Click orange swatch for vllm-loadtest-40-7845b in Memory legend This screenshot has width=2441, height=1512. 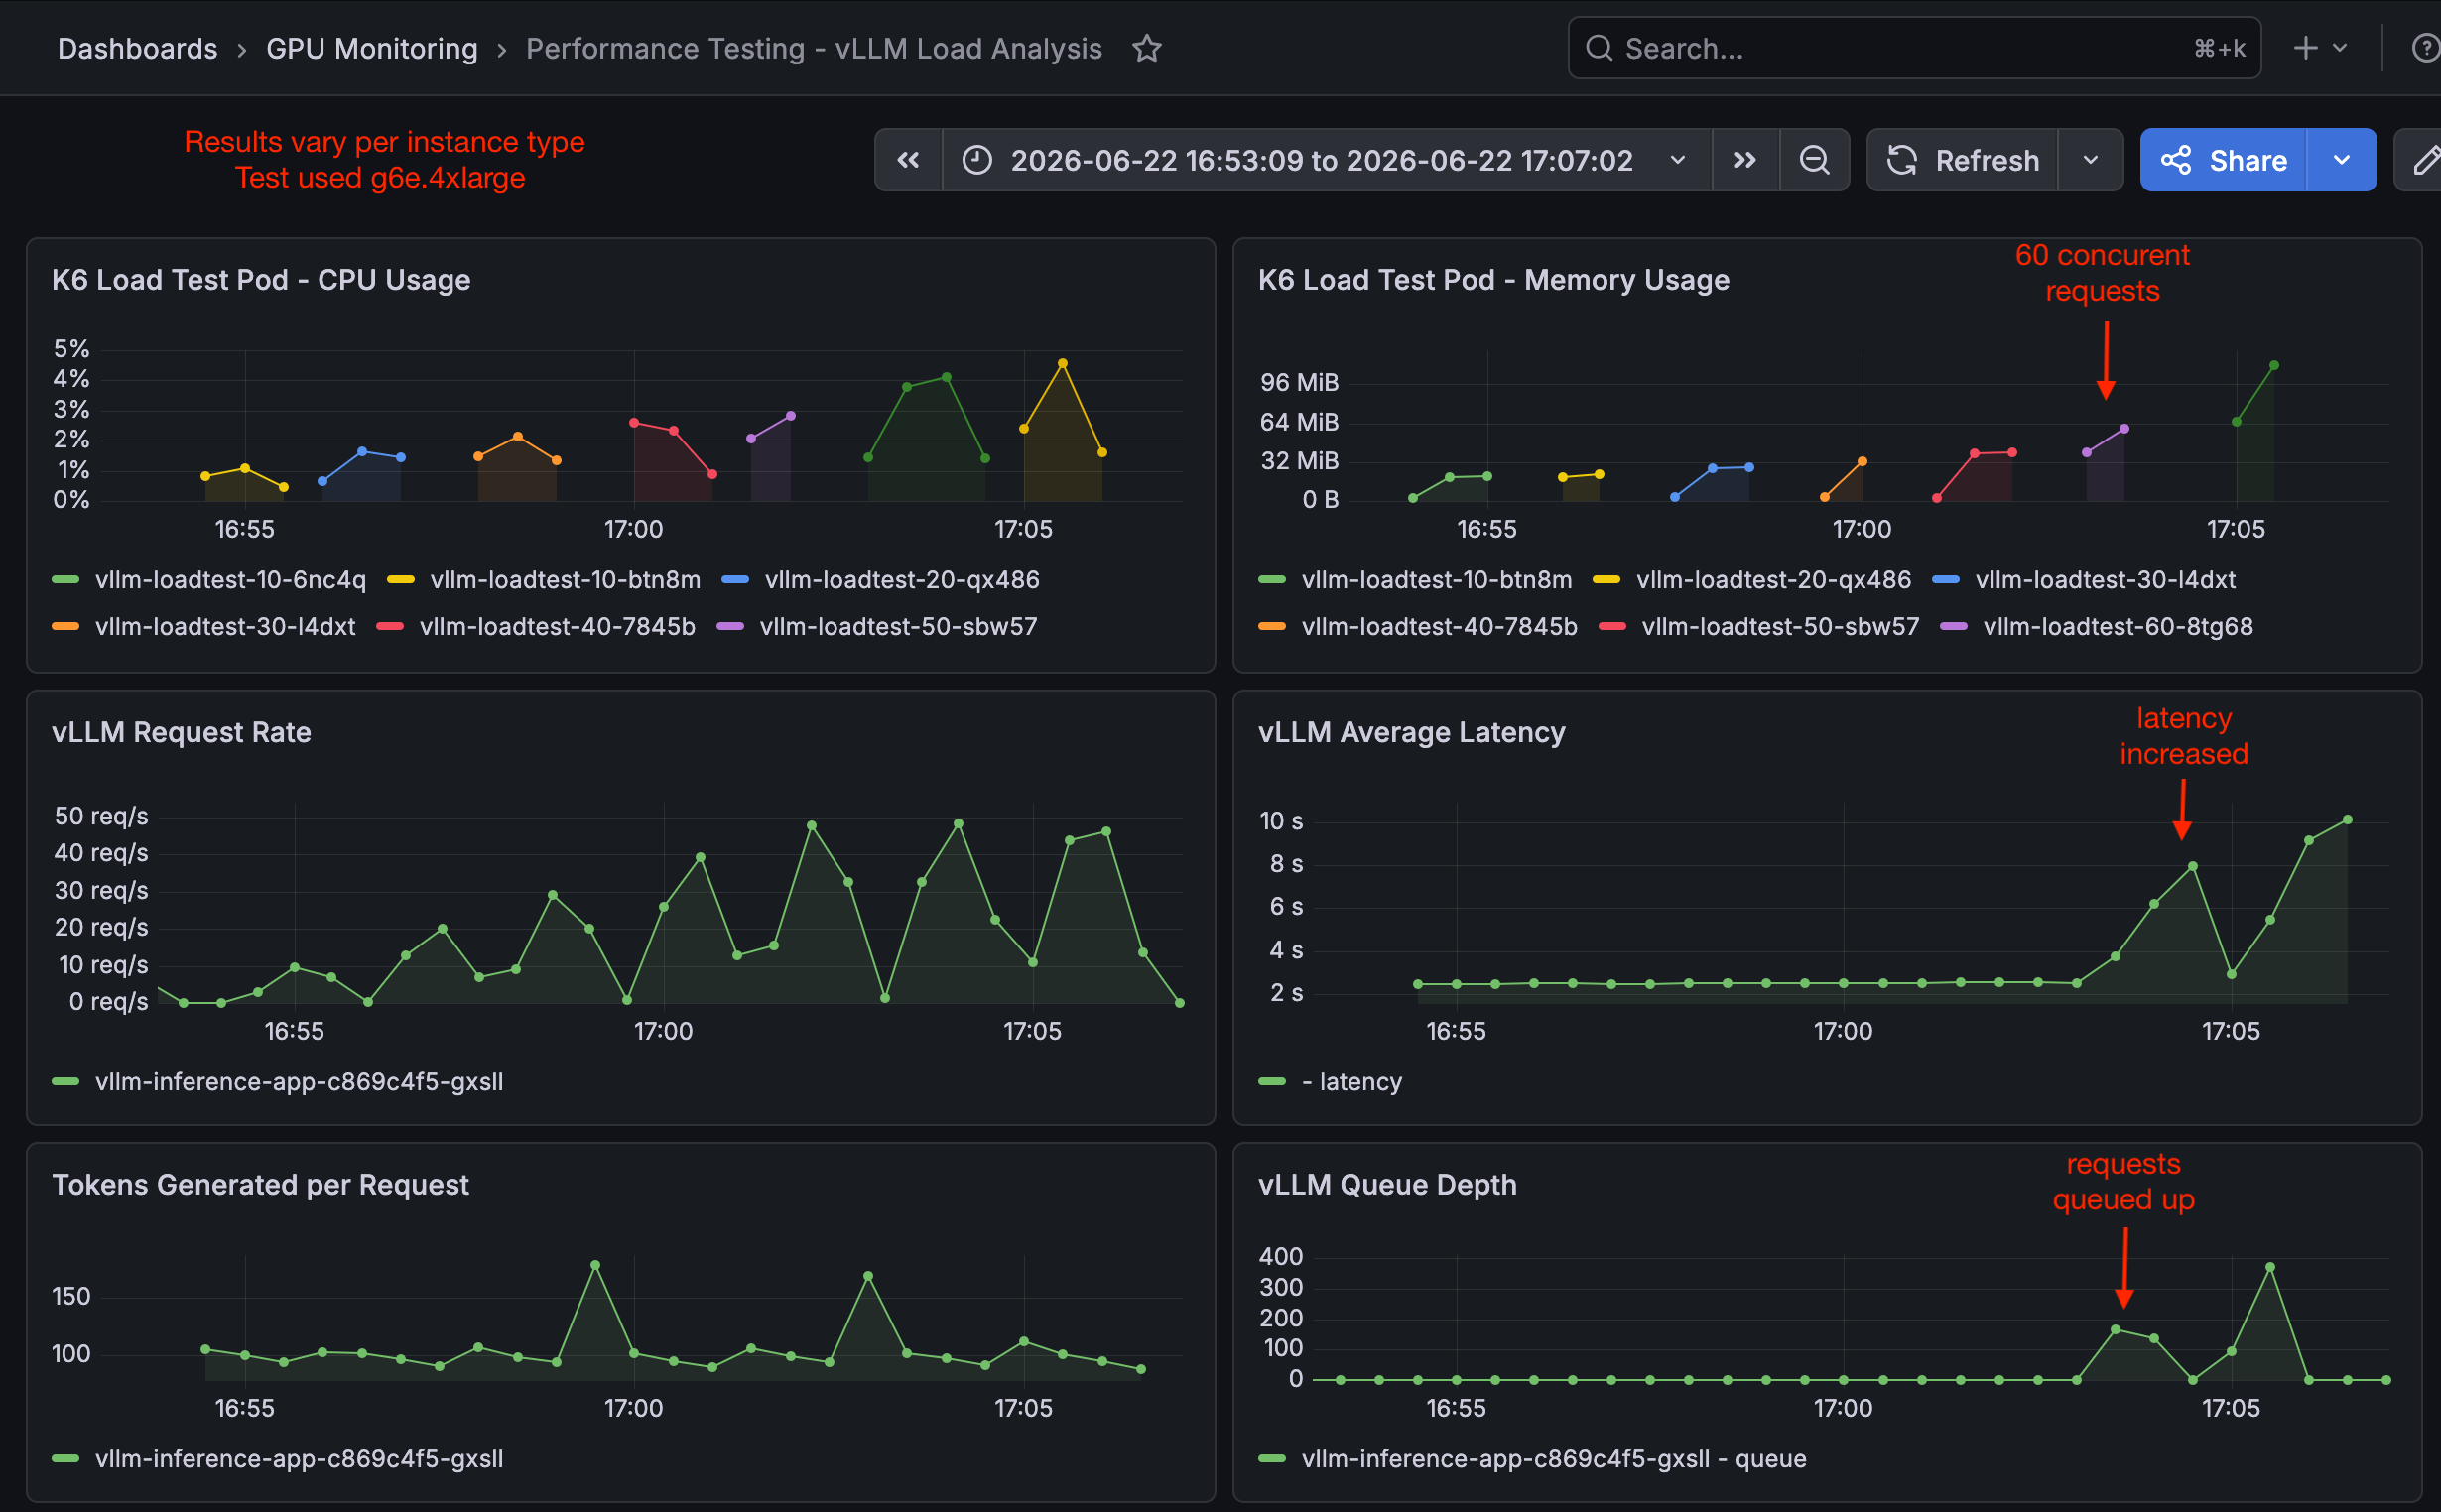click(1271, 626)
